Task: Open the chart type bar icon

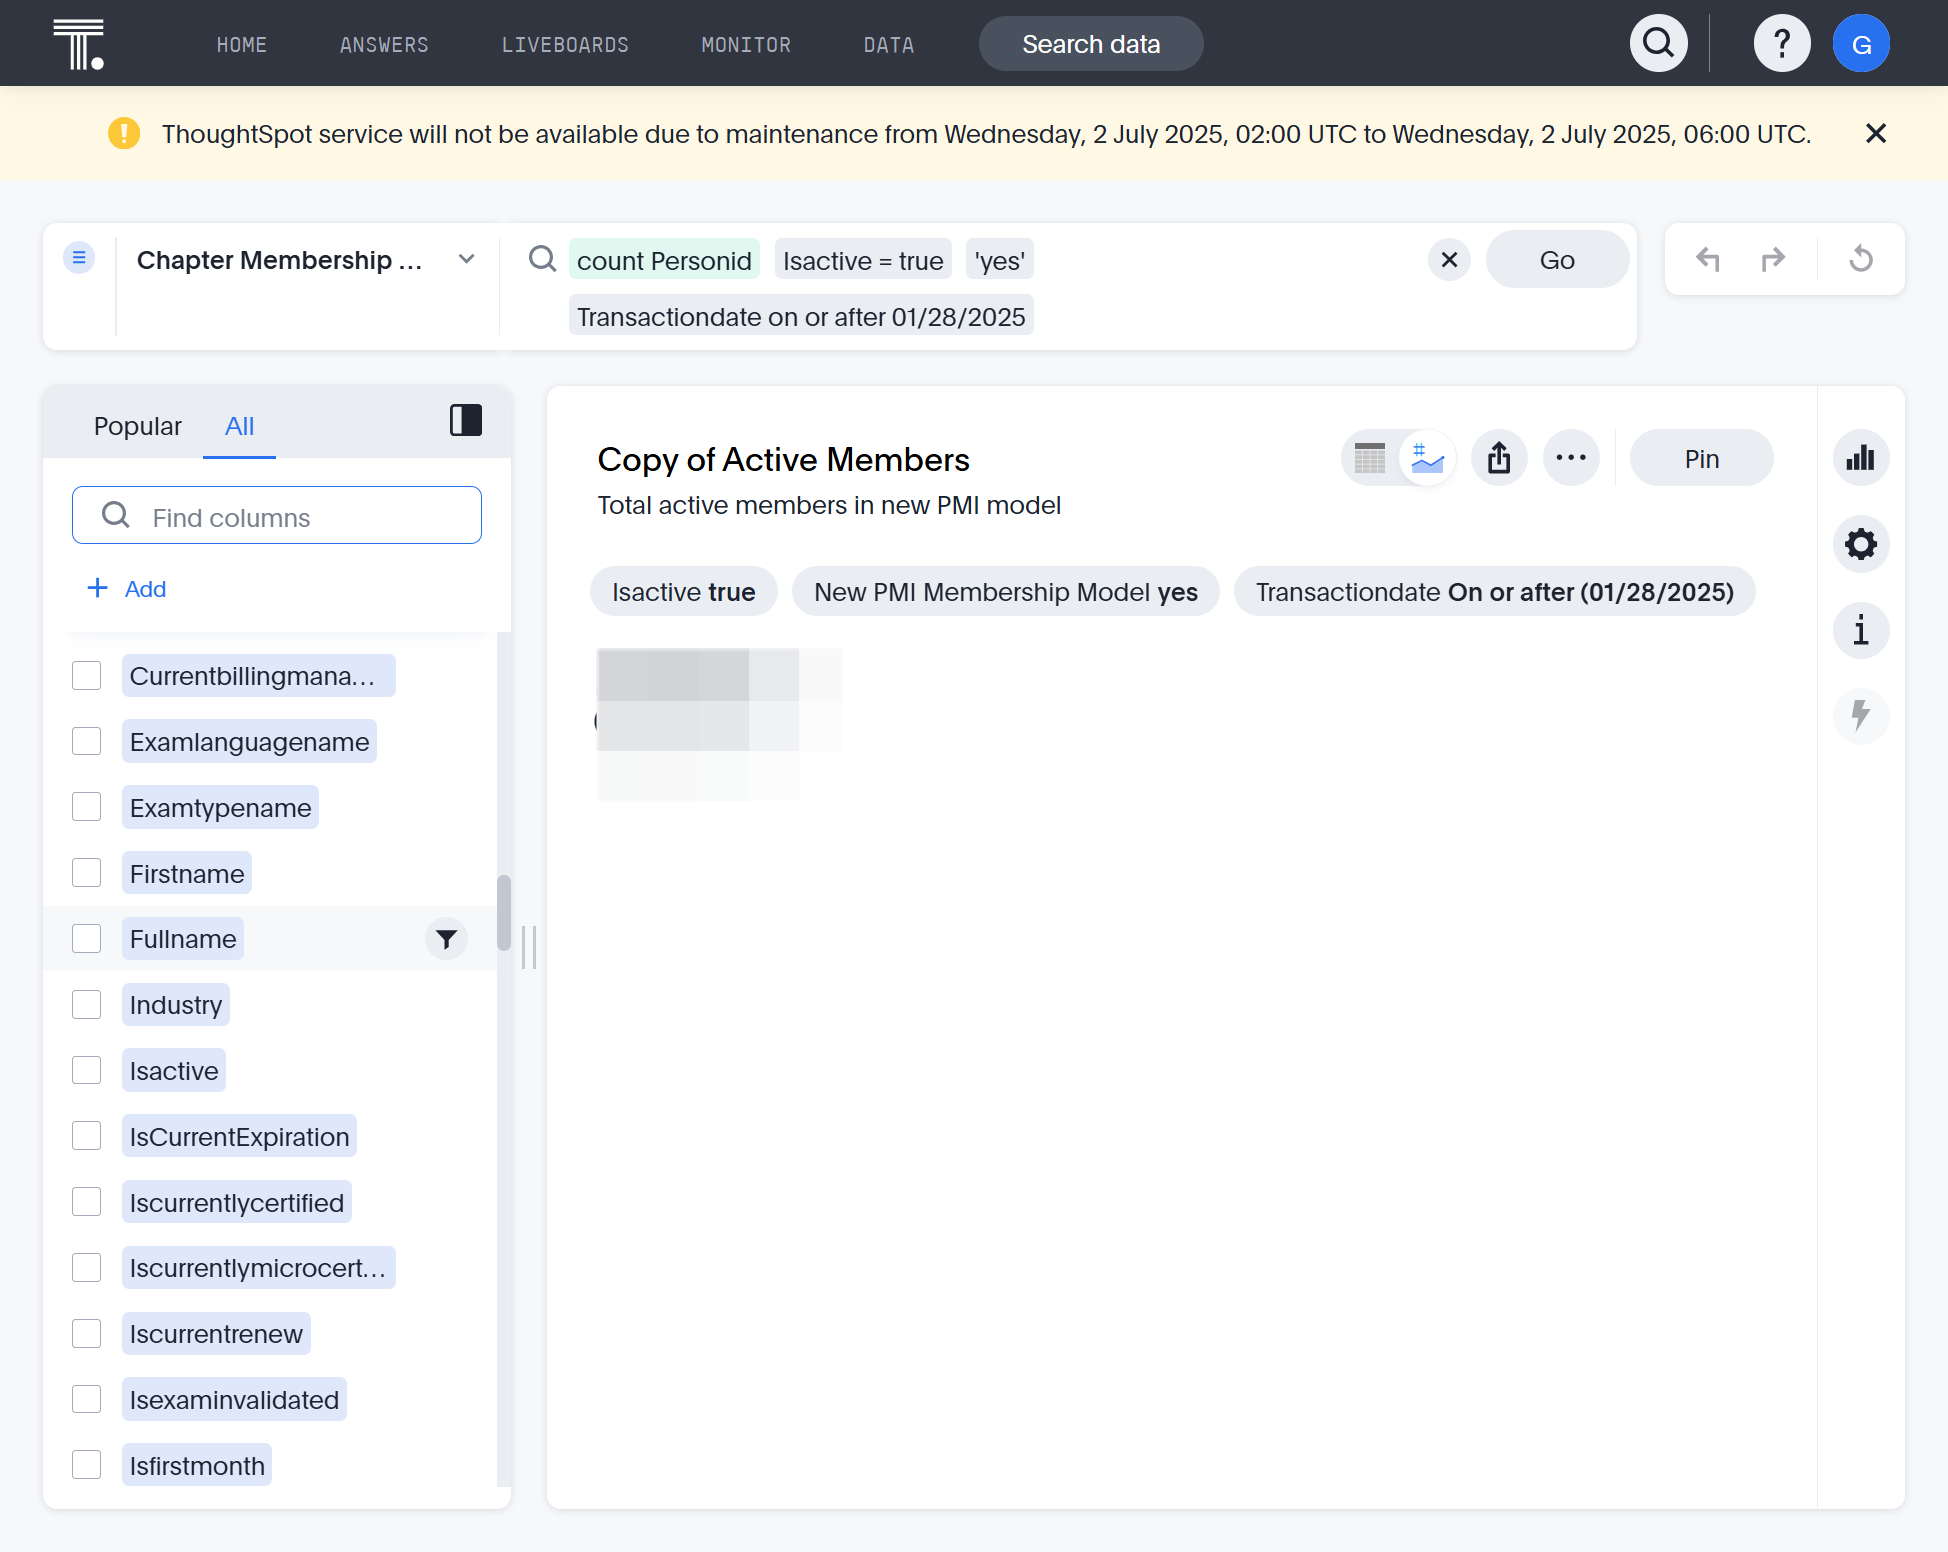Action: (x=1861, y=459)
